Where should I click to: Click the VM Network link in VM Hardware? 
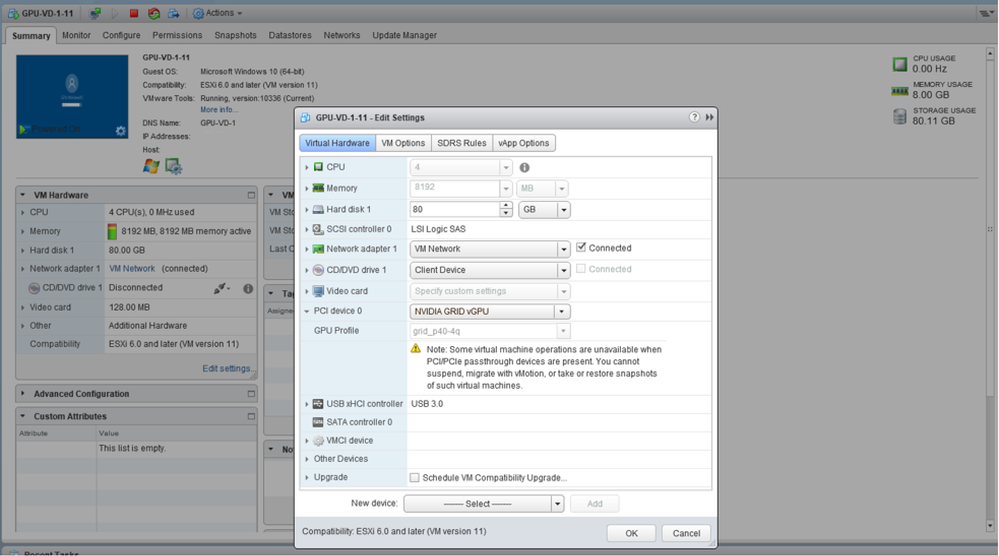[131, 269]
